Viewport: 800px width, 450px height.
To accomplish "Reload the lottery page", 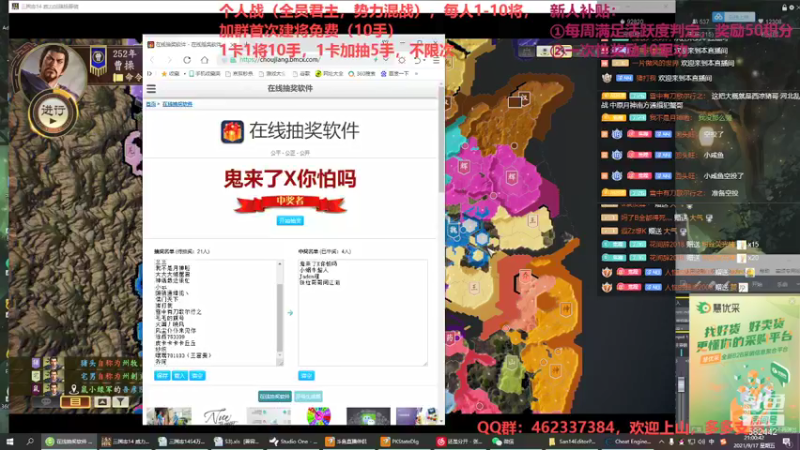I will coord(187,60).
